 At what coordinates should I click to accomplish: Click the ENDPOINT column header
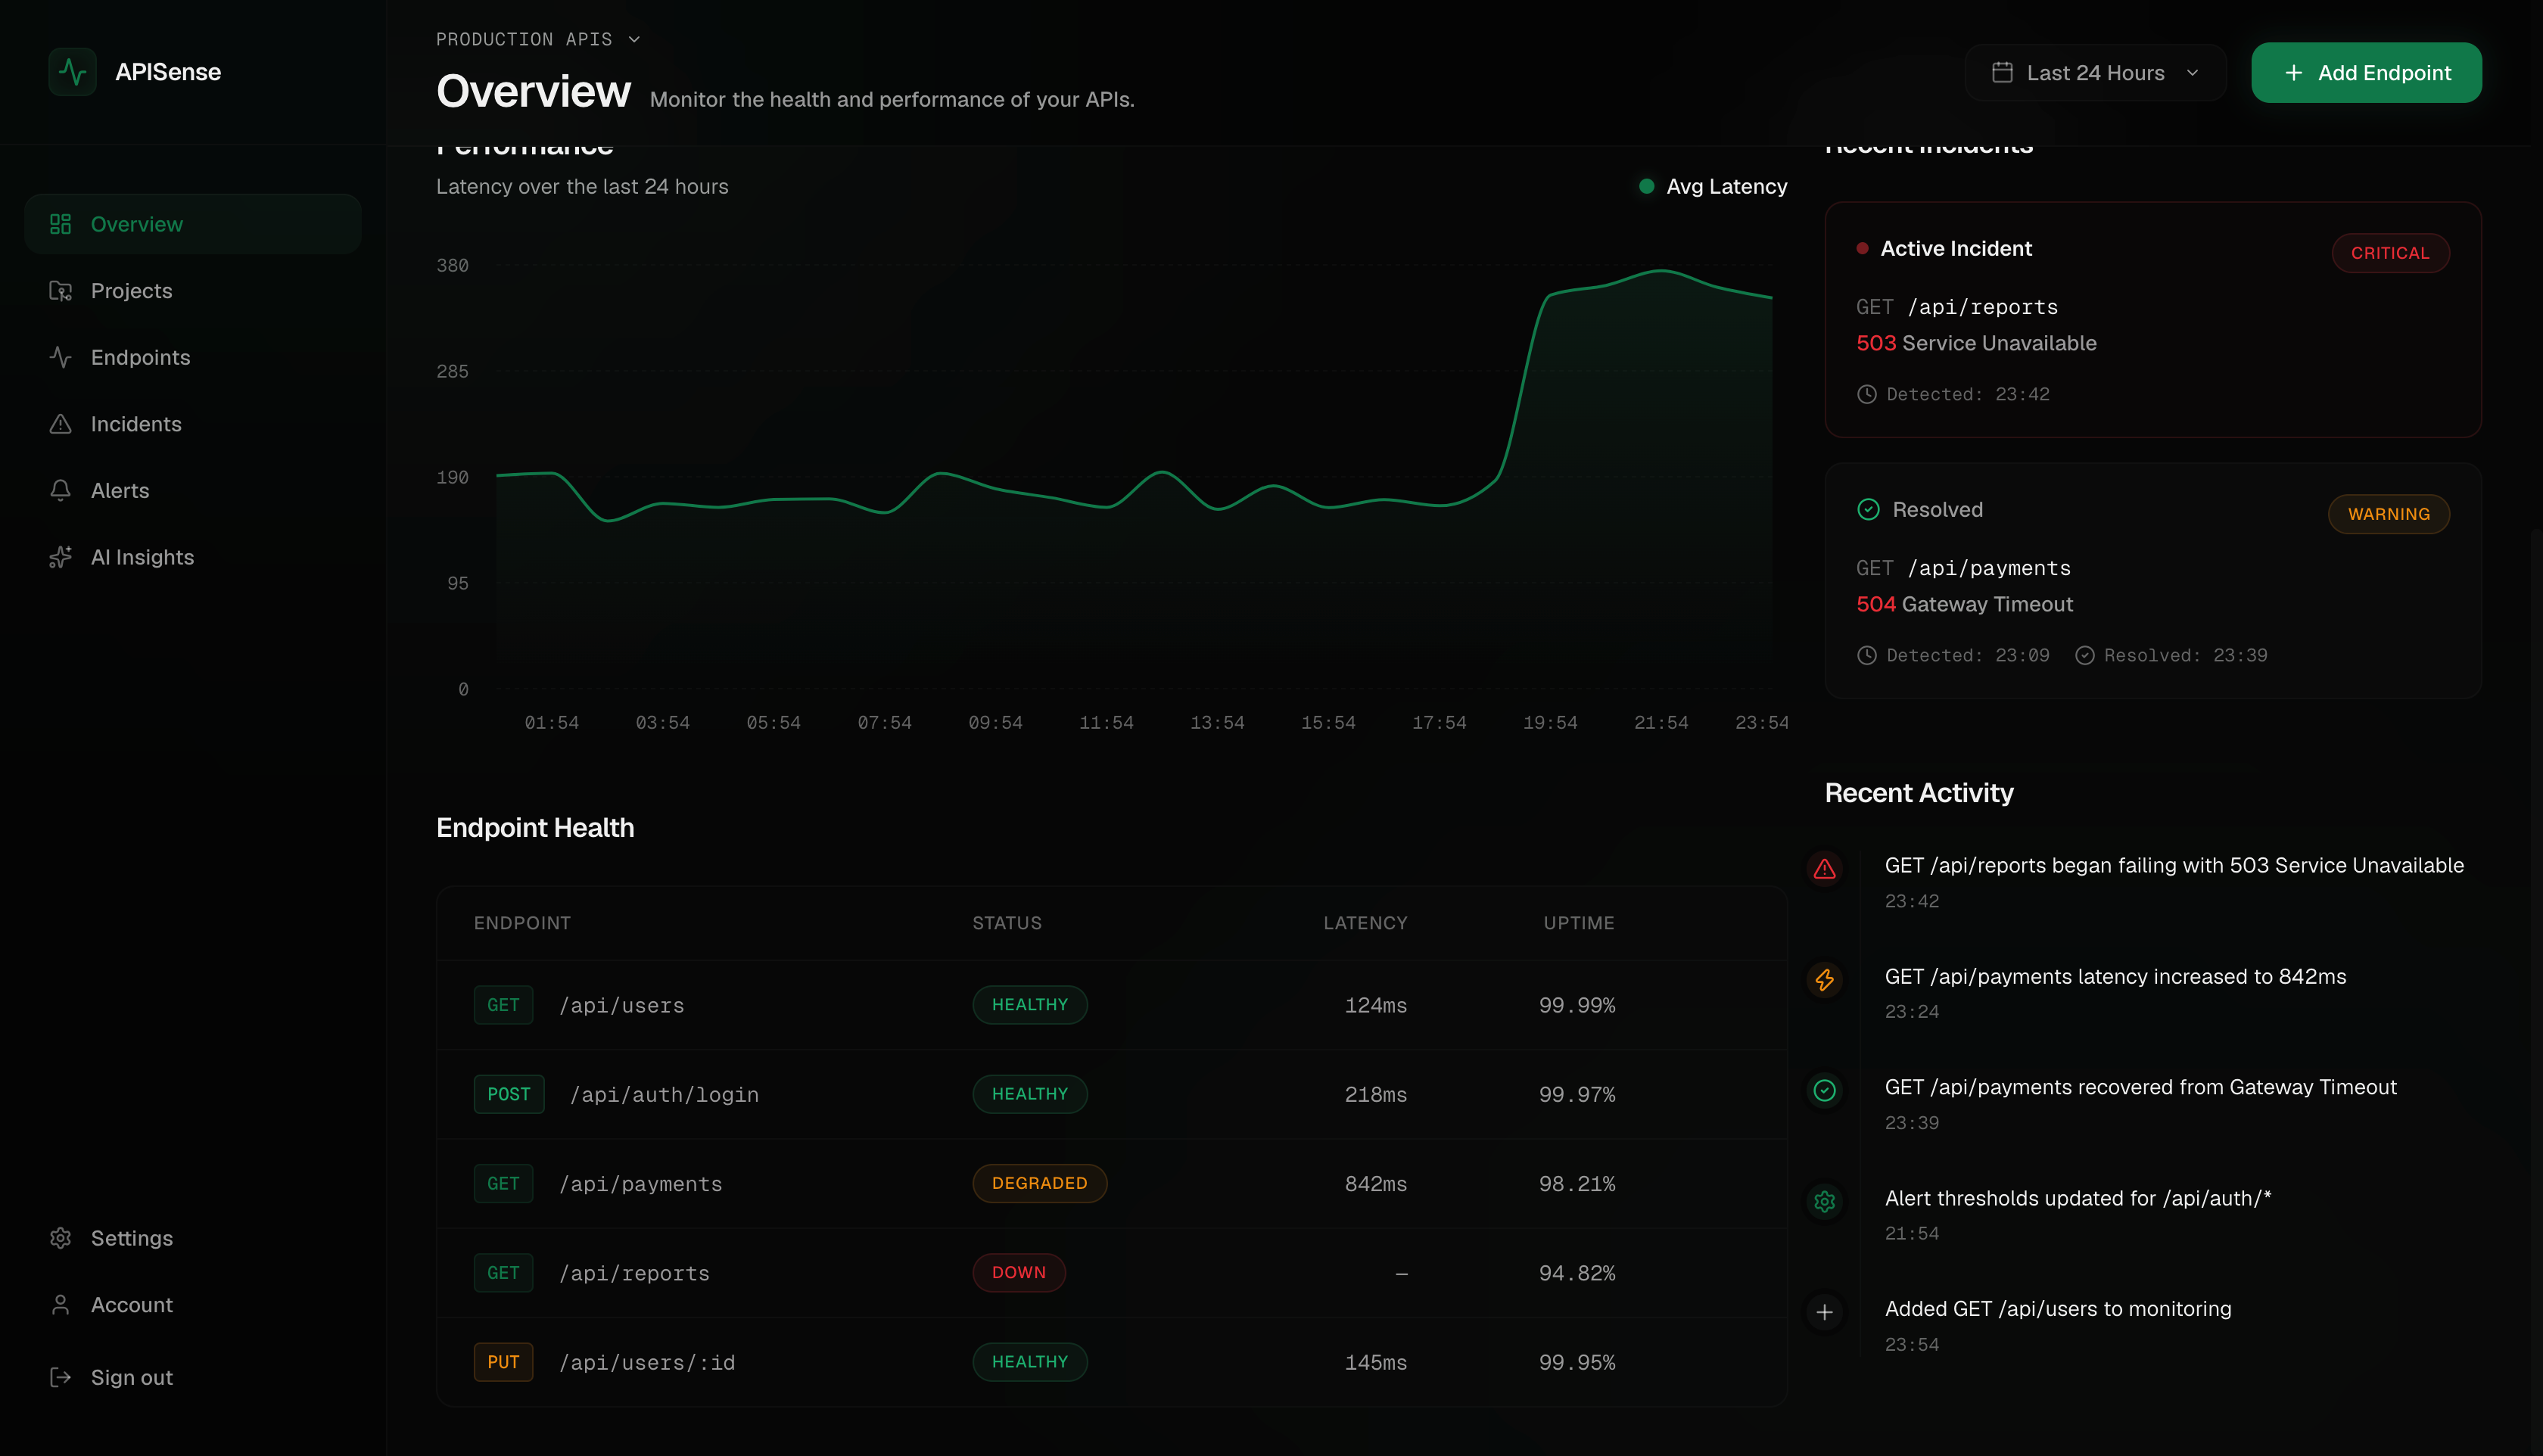tap(522, 923)
